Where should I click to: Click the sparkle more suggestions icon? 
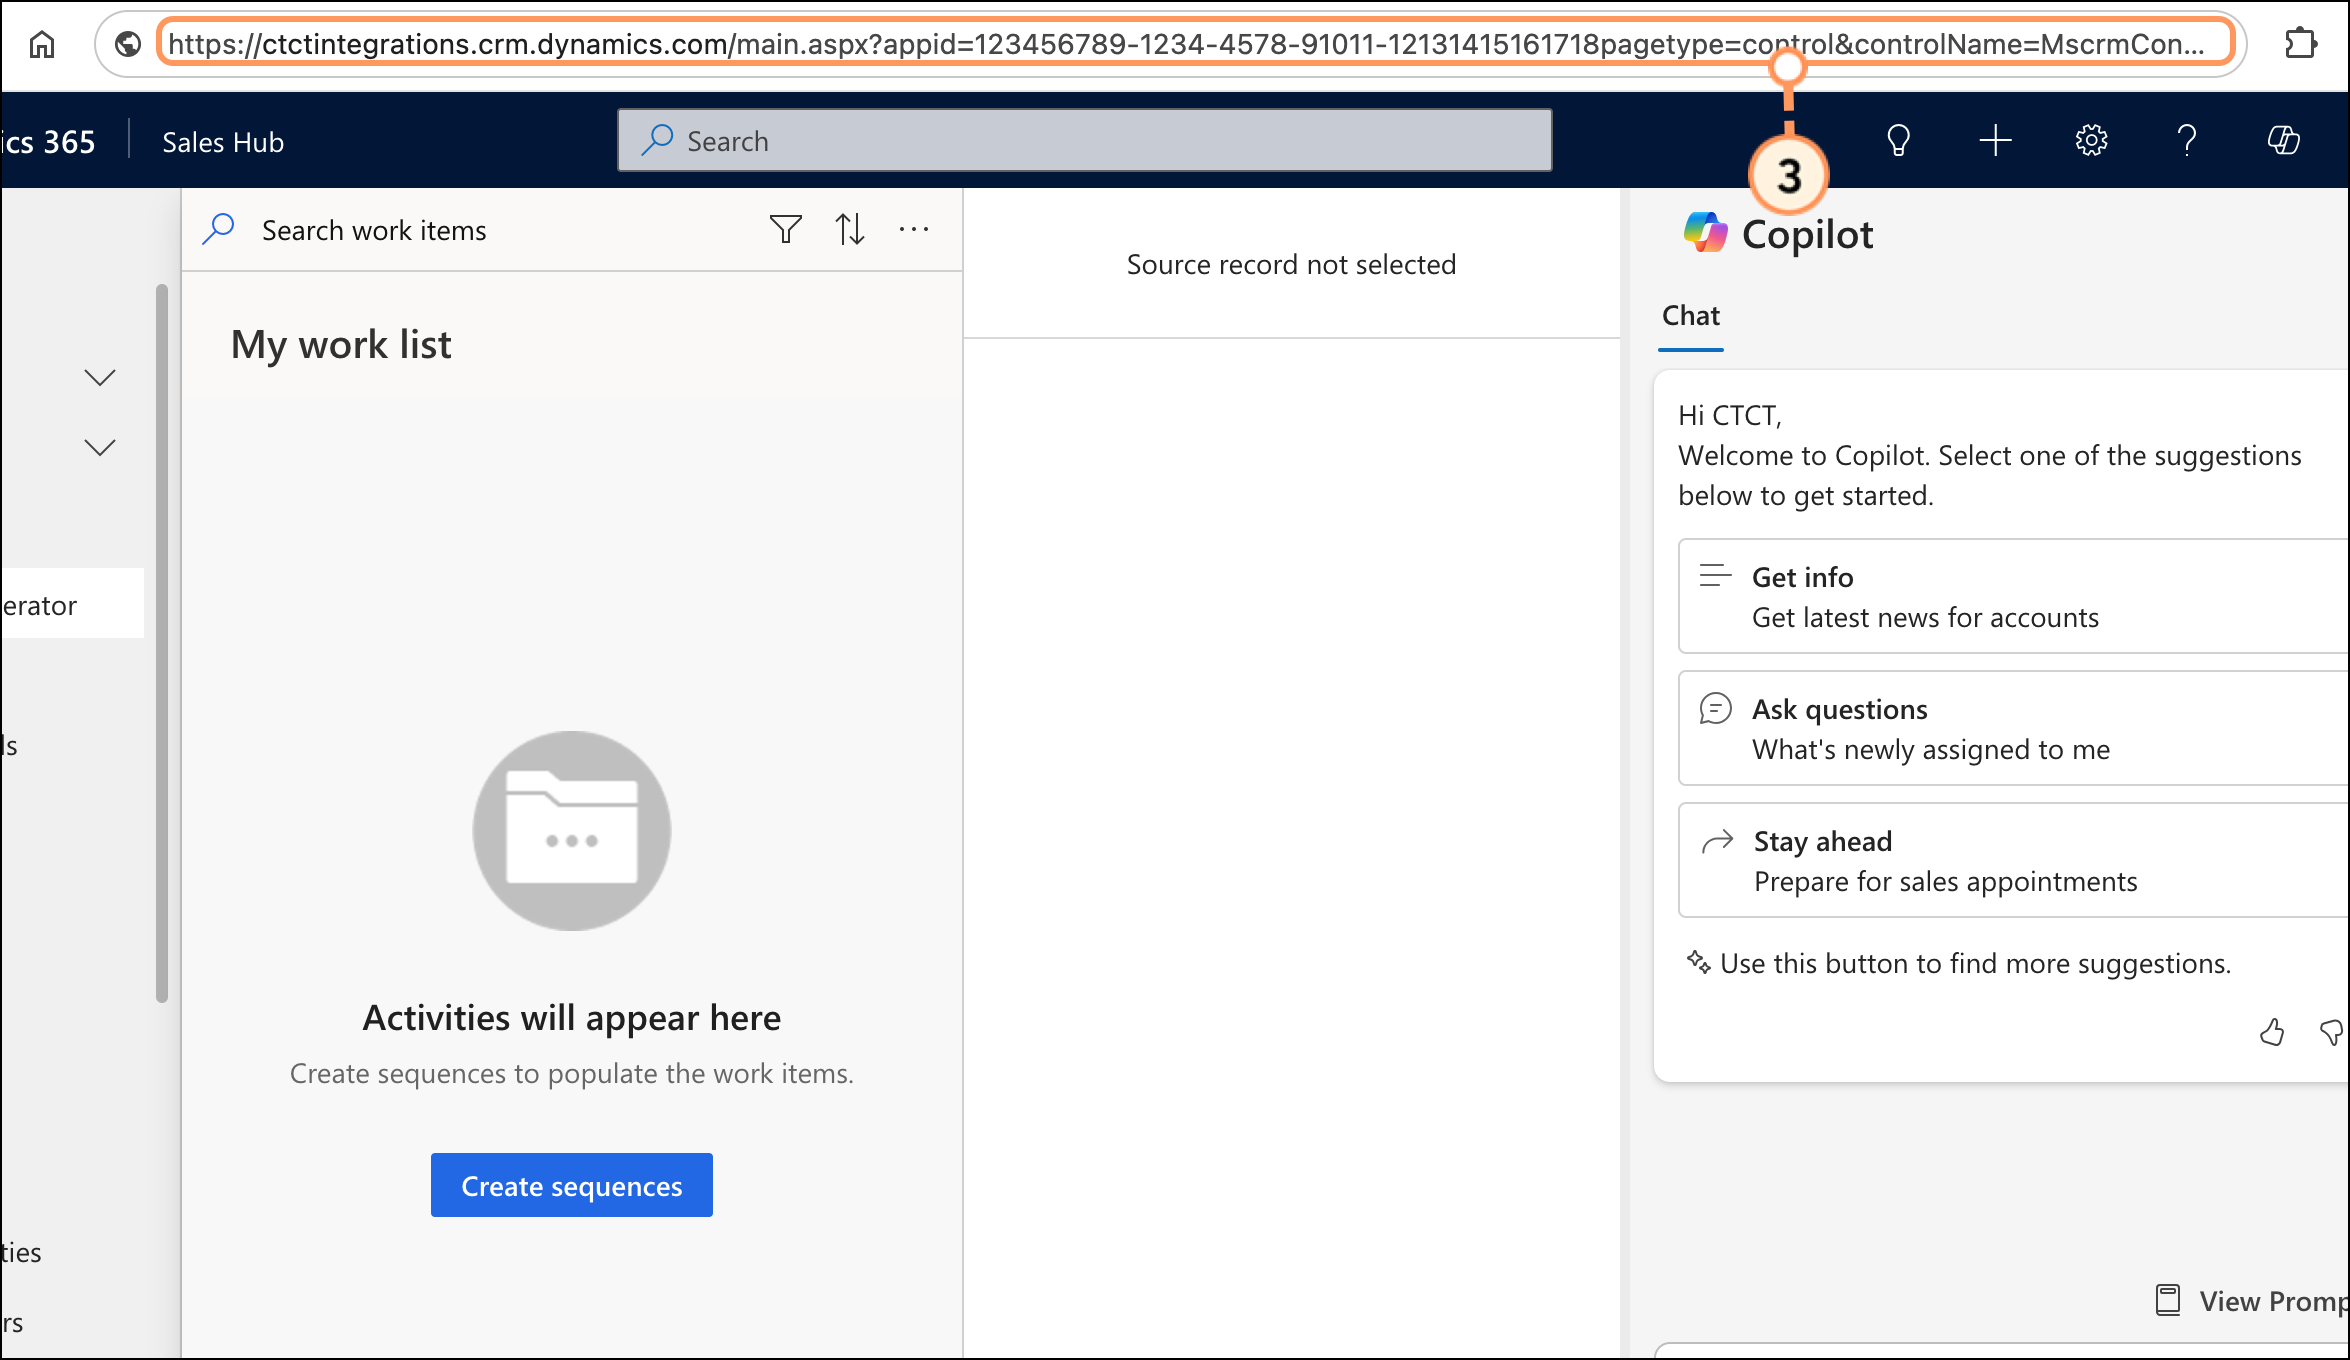[x=1698, y=962]
